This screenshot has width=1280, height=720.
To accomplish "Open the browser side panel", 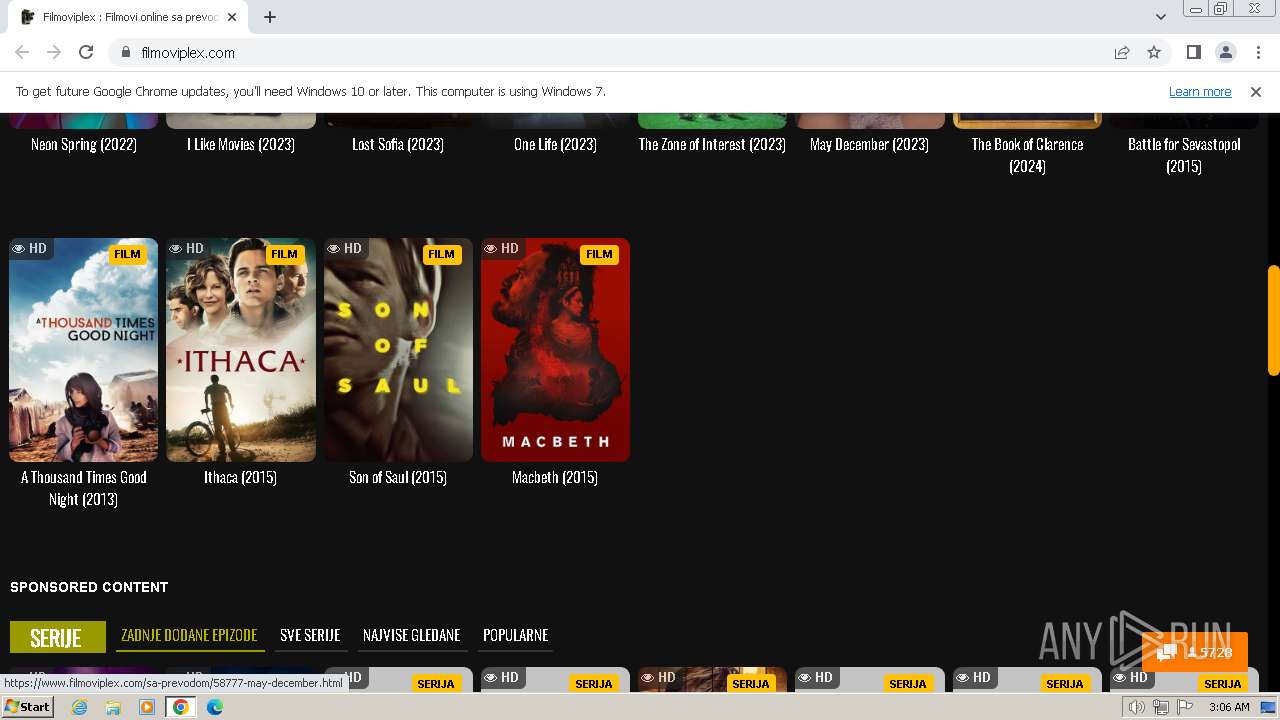I will pos(1193,52).
